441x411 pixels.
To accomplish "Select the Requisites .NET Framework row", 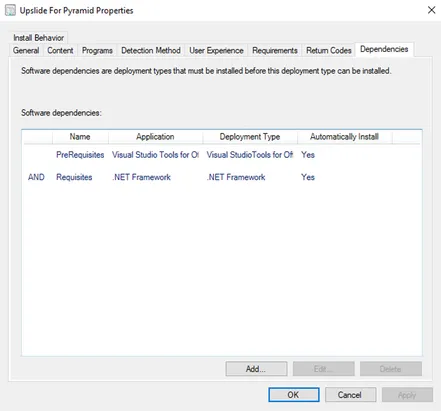I will point(222,177).
